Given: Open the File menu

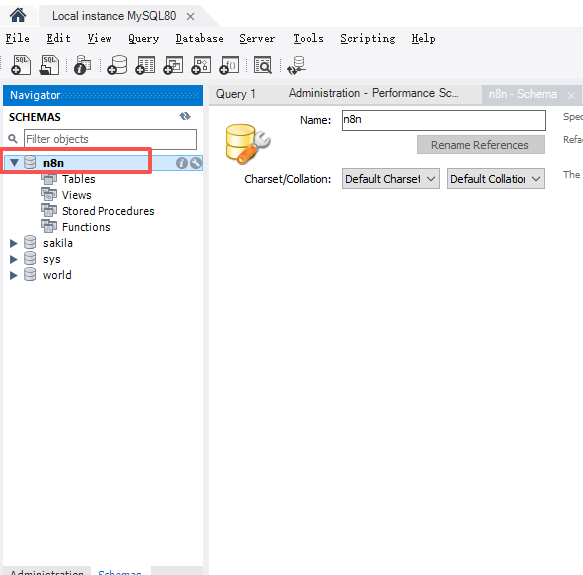Looking at the screenshot, I should tap(17, 38).
